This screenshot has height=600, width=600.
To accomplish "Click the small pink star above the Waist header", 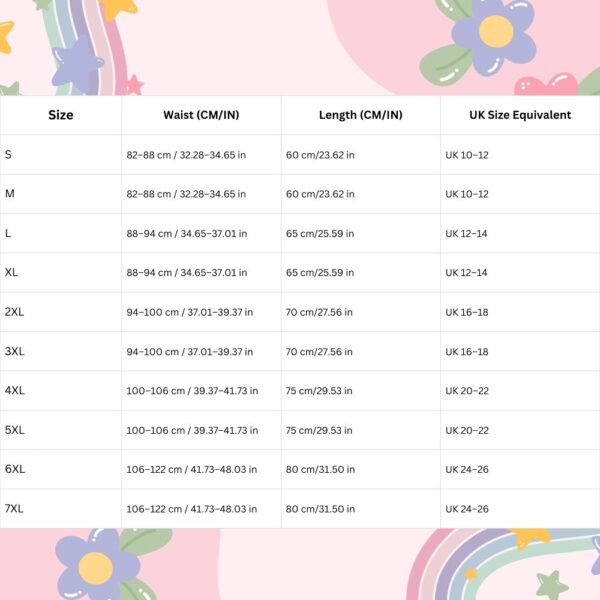I will (134, 85).
